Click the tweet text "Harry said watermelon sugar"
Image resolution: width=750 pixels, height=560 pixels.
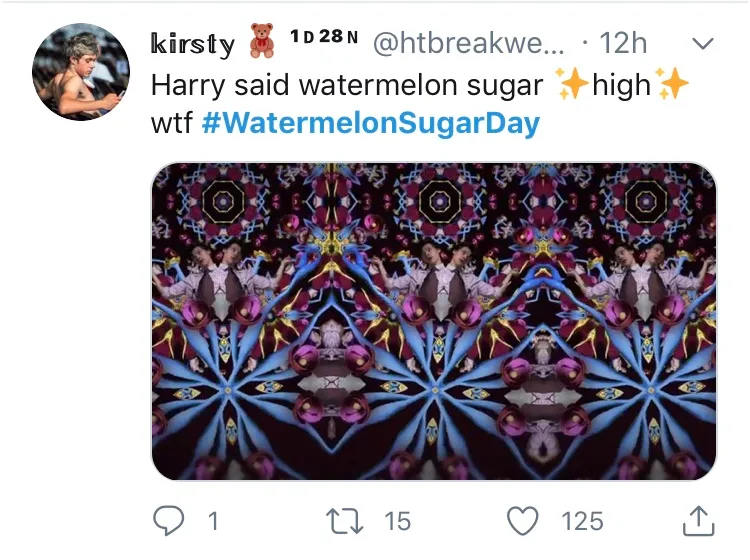tap(346, 86)
